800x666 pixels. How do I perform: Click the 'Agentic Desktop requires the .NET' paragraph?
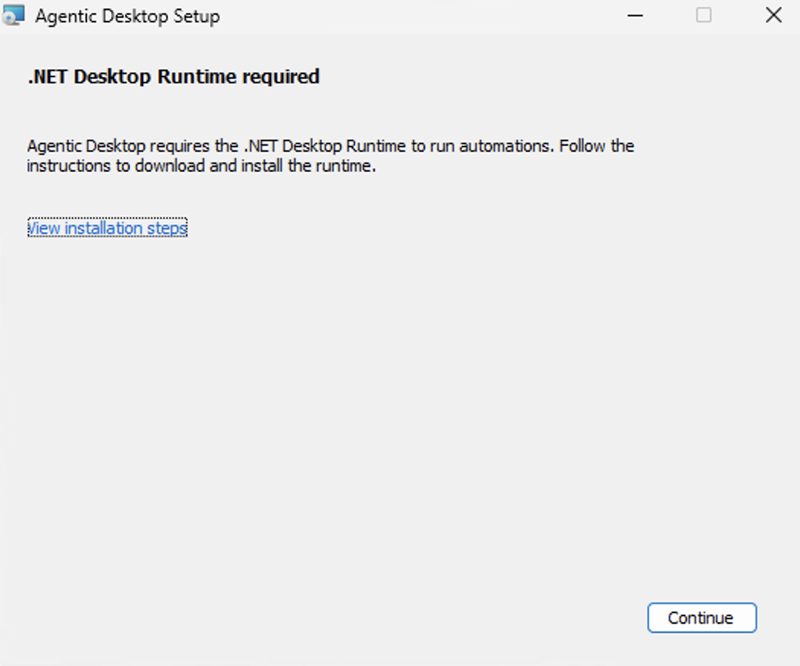[x=331, y=156]
